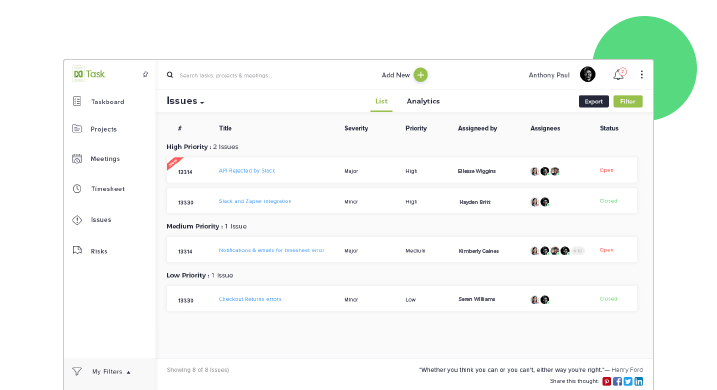Viewport: 717px width, 390px height.
Task: Click assignee avatars for Slack and Zapier integration
Action: tap(540, 202)
